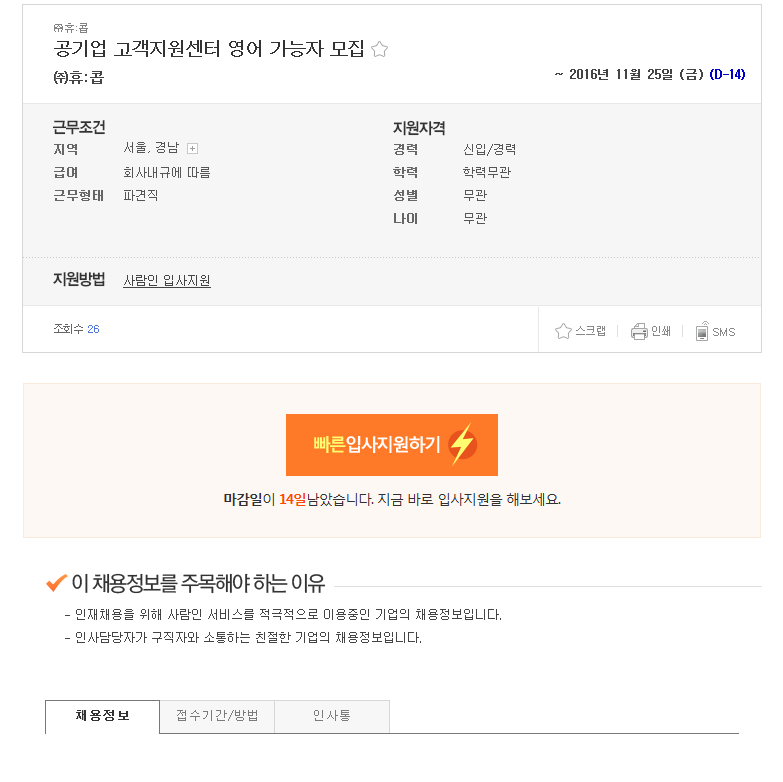This screenshot has width=783, height=782.
Task: Click the 스크랩 text label
Action: click(590, 331)
